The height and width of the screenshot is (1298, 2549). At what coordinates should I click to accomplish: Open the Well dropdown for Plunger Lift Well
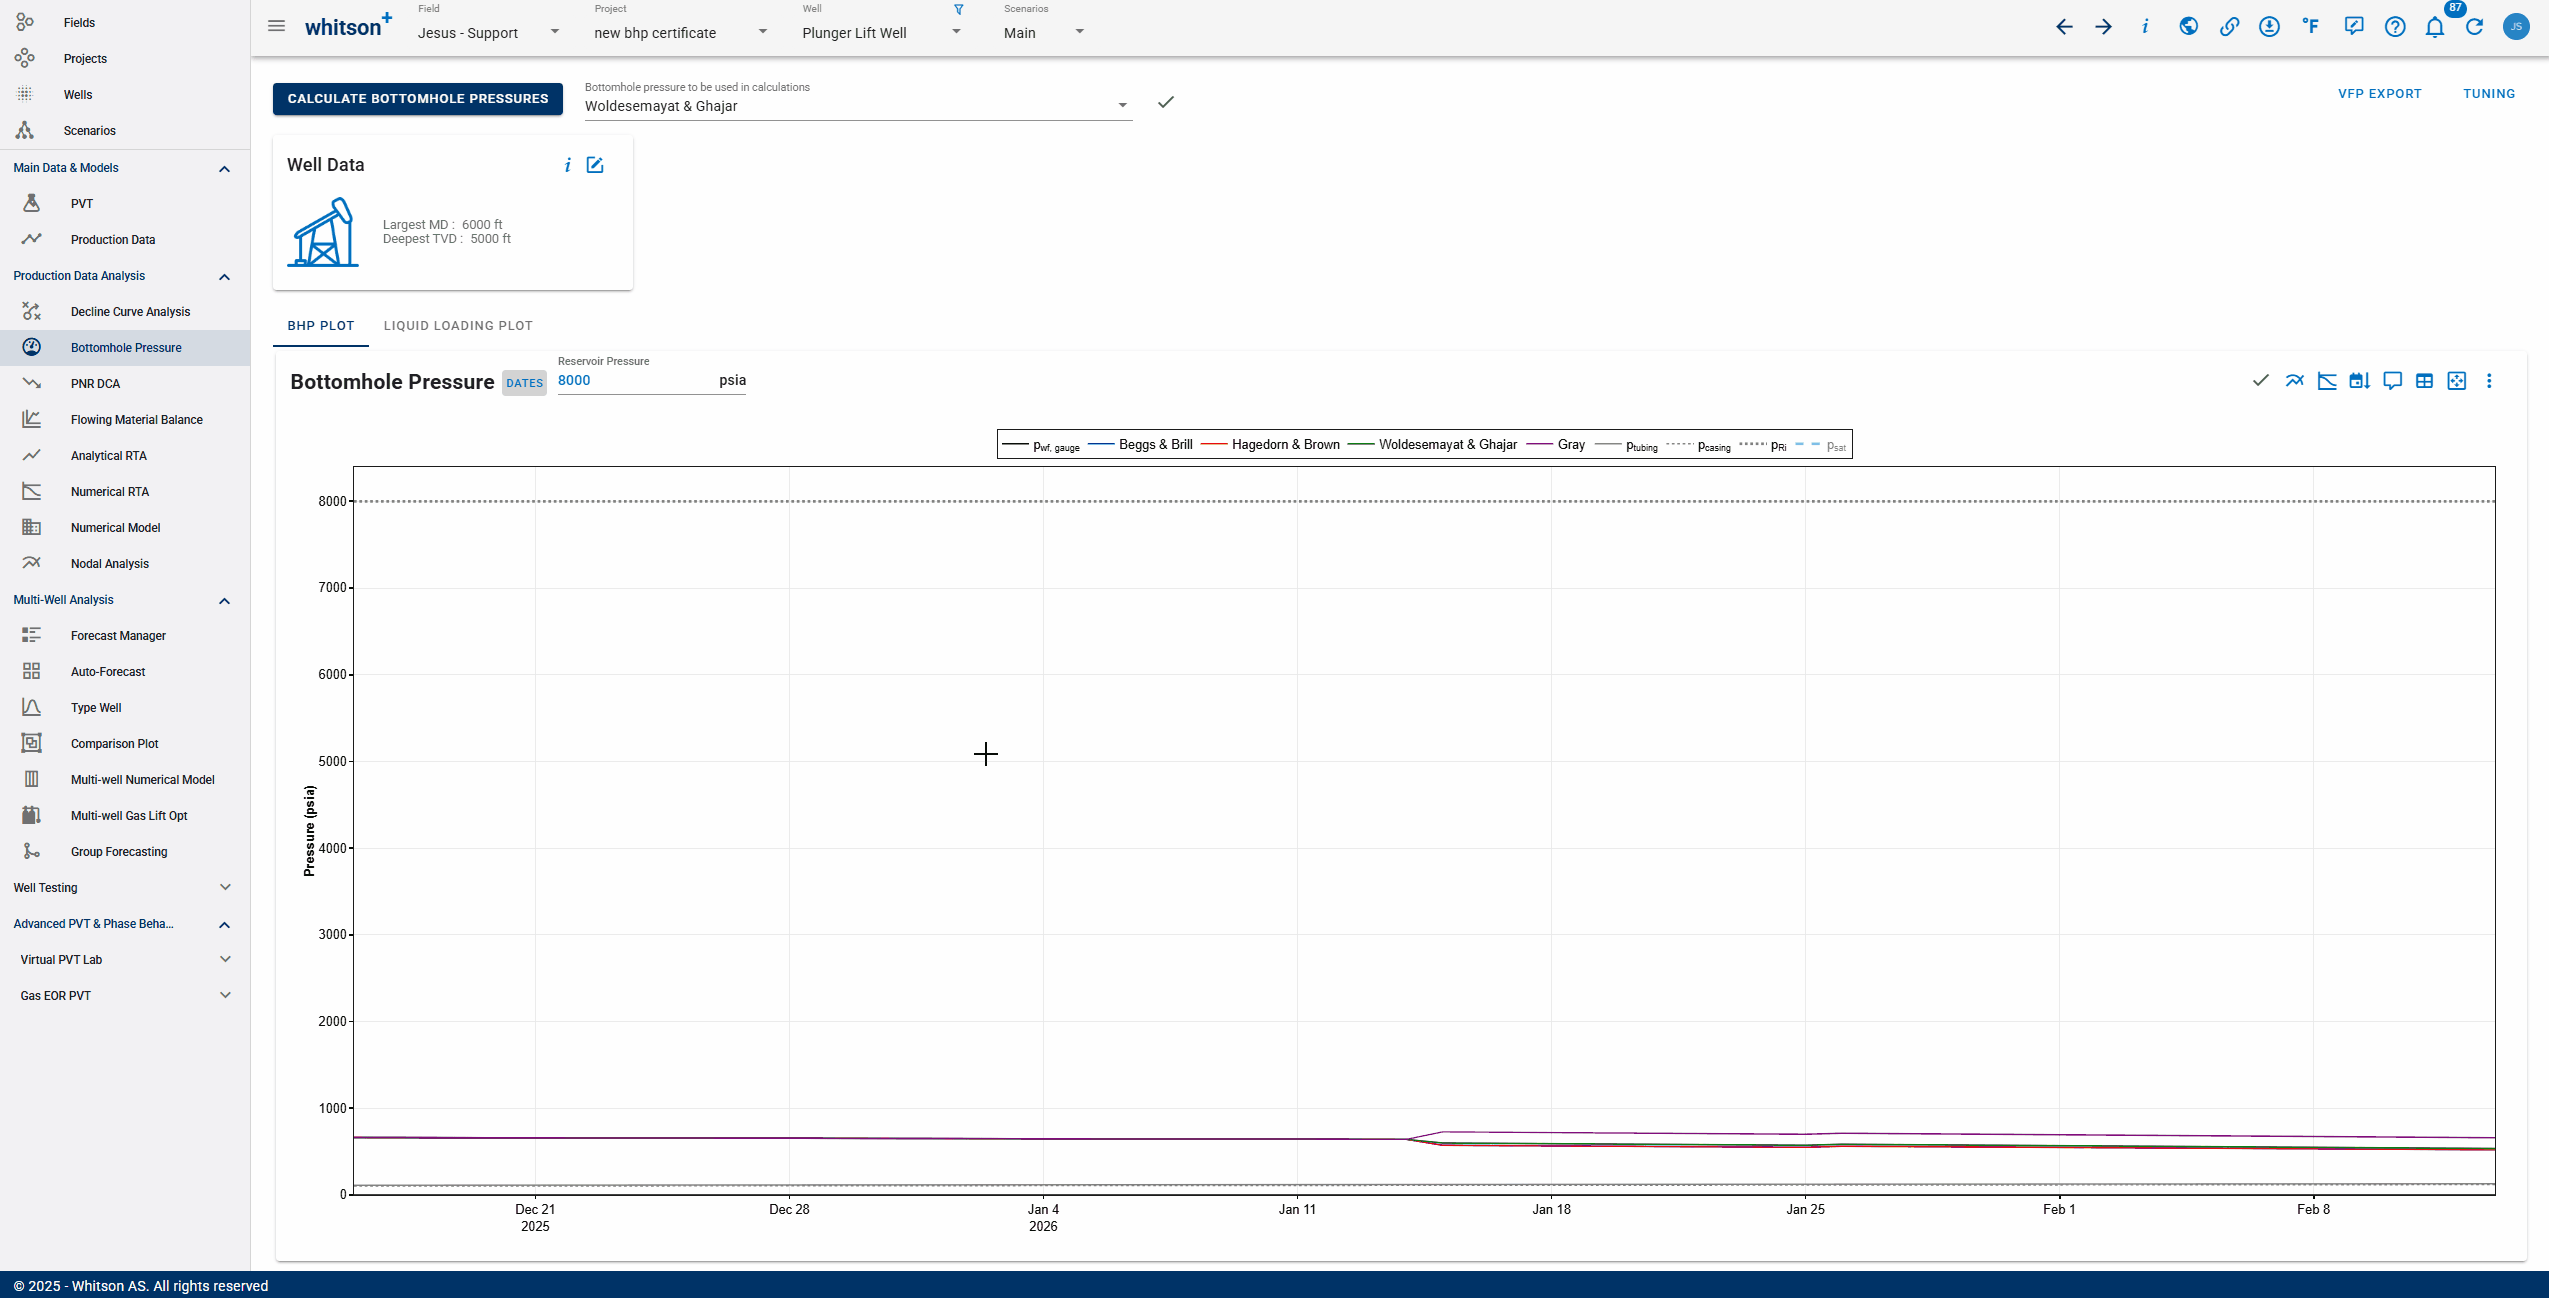click(956, 32)
